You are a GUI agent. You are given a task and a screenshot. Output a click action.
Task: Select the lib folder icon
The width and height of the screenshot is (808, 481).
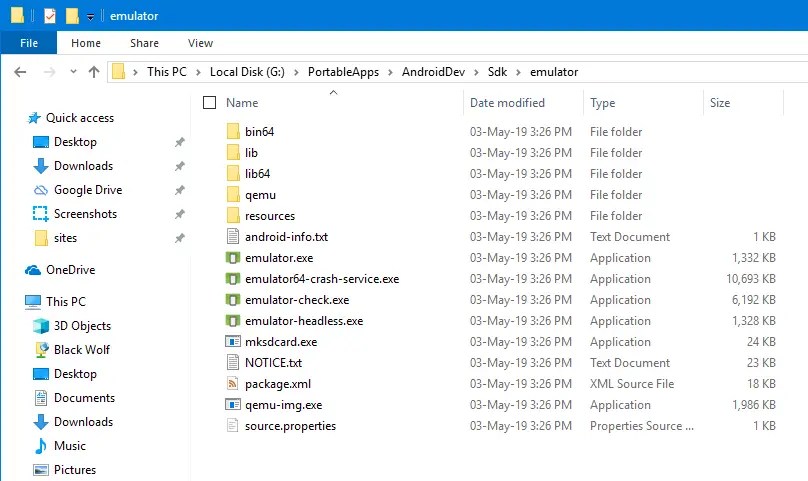pos(233,153)
